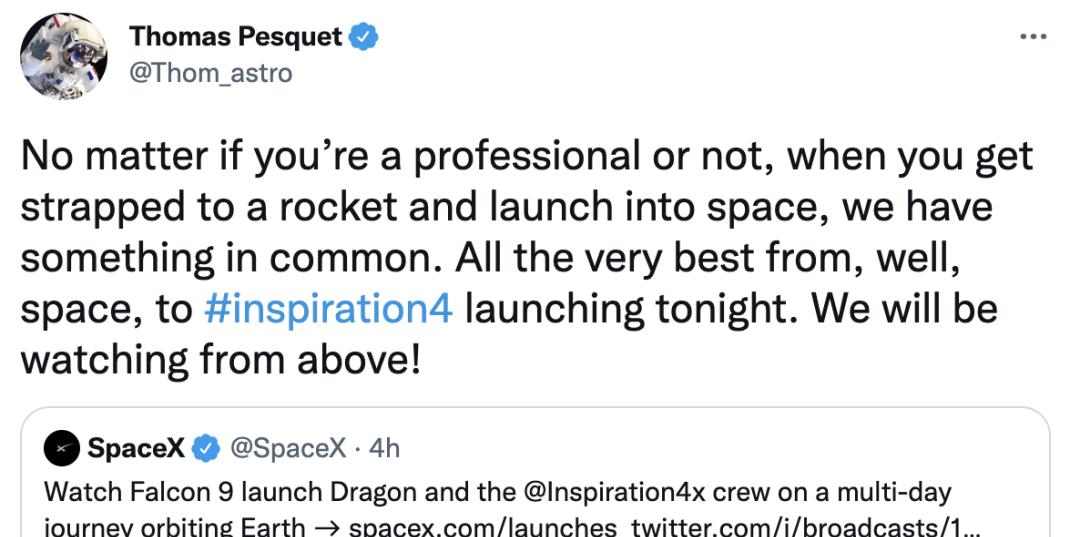Click the 4h timestamp on quoted tweet

click(385, 449)
